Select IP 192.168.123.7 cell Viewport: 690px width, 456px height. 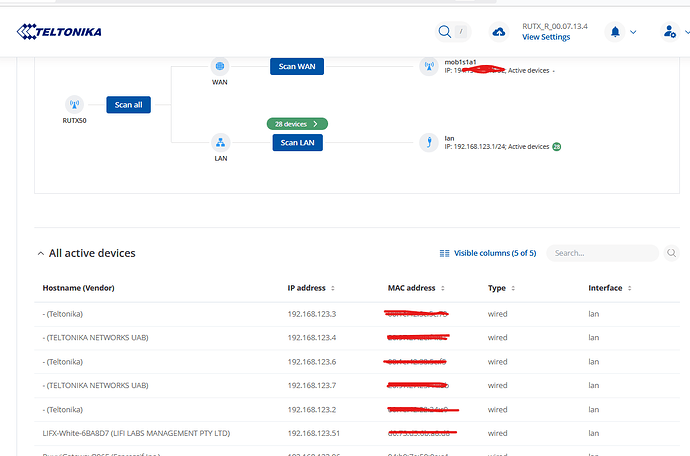point(312,386)
